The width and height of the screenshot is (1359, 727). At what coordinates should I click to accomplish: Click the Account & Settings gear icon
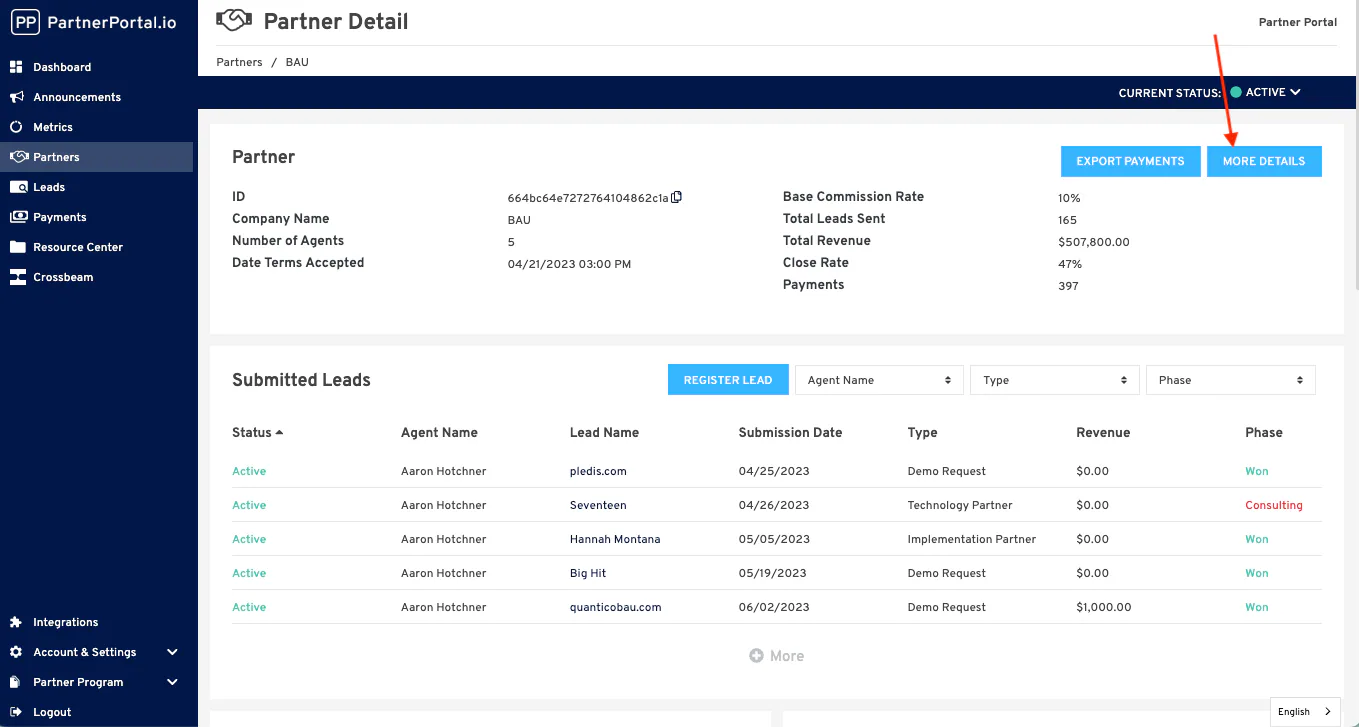16,652
